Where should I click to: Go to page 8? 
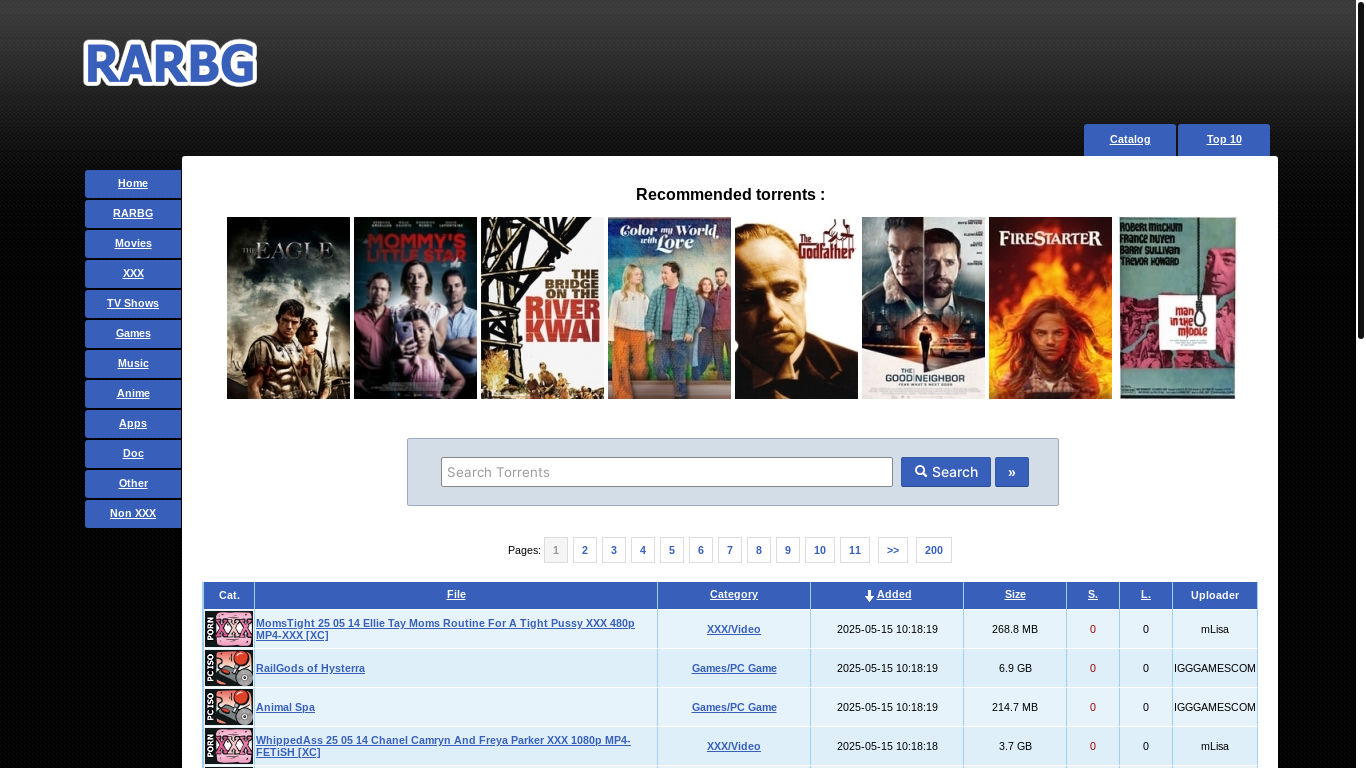point(759,550)
